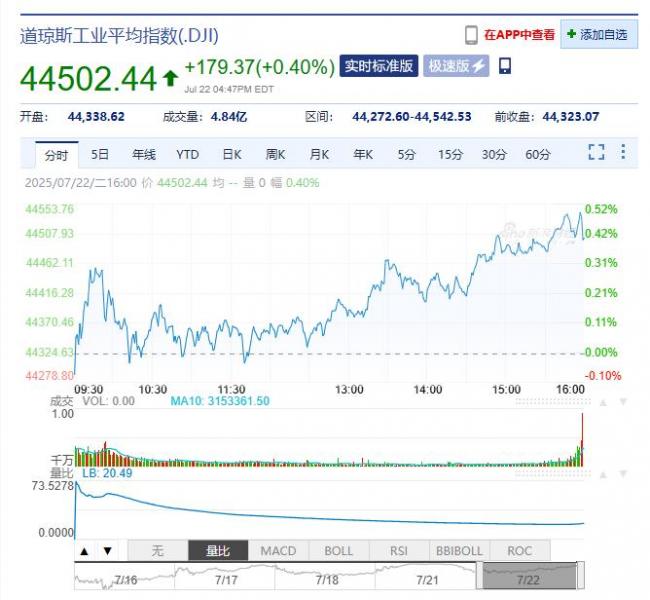Select the 周K chart tab
The image size is (650, 600).
[x=275, y=155]
